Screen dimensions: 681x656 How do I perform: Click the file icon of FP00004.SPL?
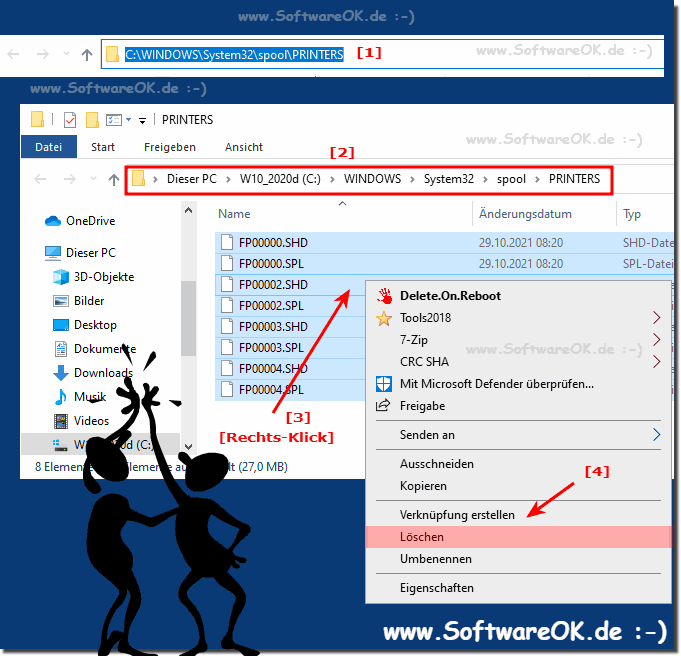pyautogui.click(x=227, y=390)
